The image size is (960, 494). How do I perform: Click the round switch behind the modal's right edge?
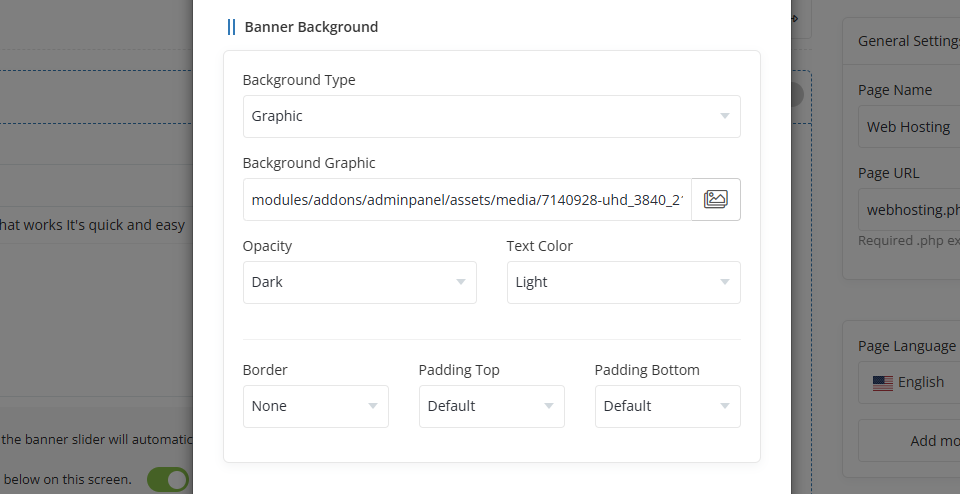[797, 94]
